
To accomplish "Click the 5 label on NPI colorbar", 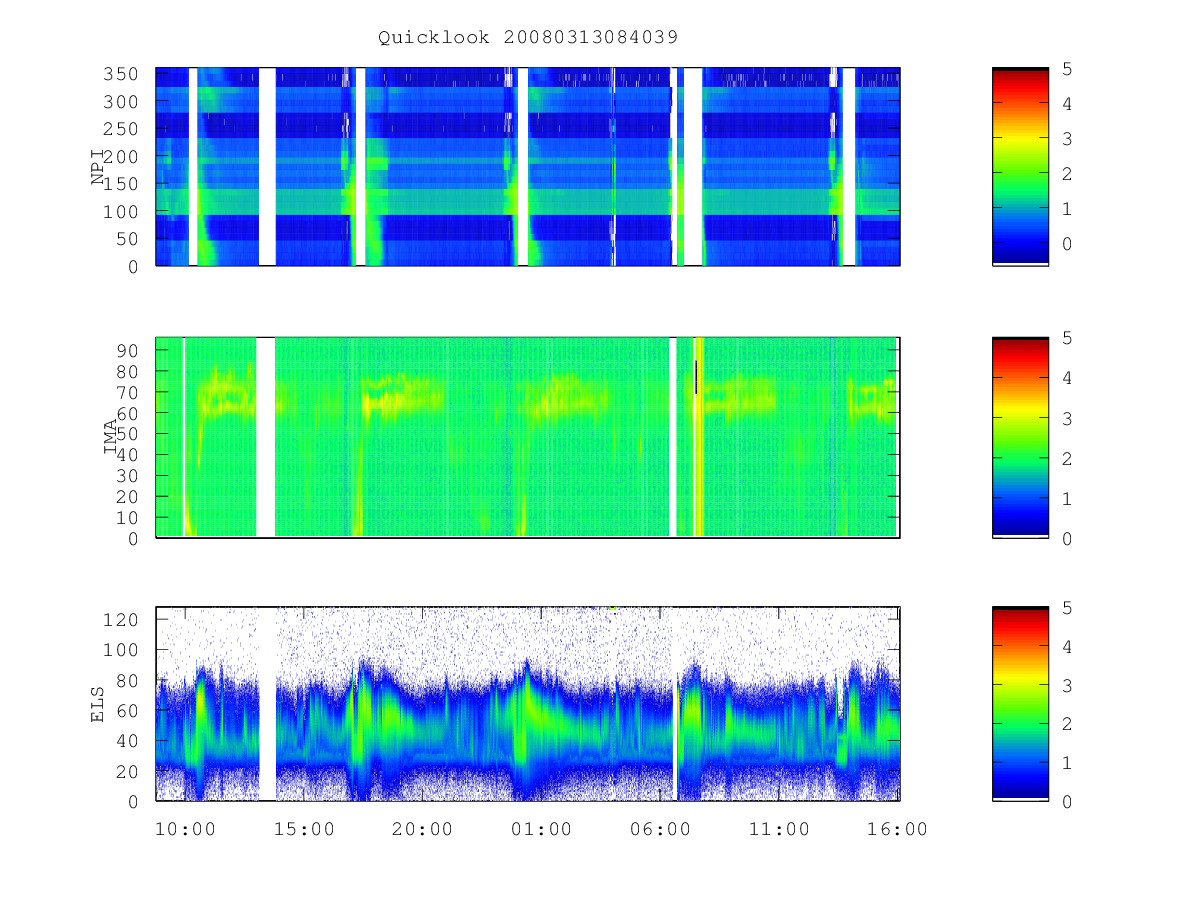I will click(1067, 68).
